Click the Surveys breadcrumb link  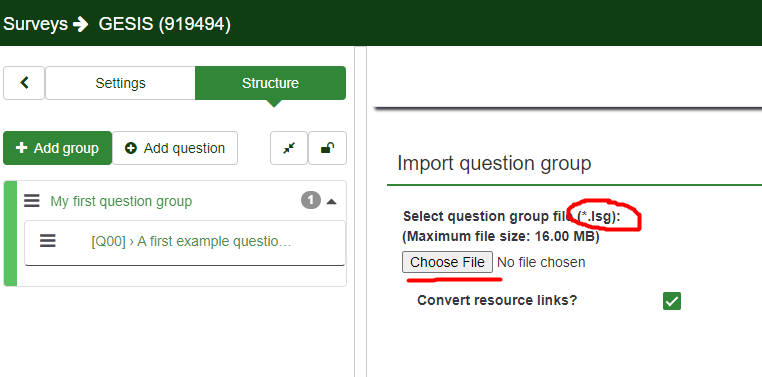35,24
